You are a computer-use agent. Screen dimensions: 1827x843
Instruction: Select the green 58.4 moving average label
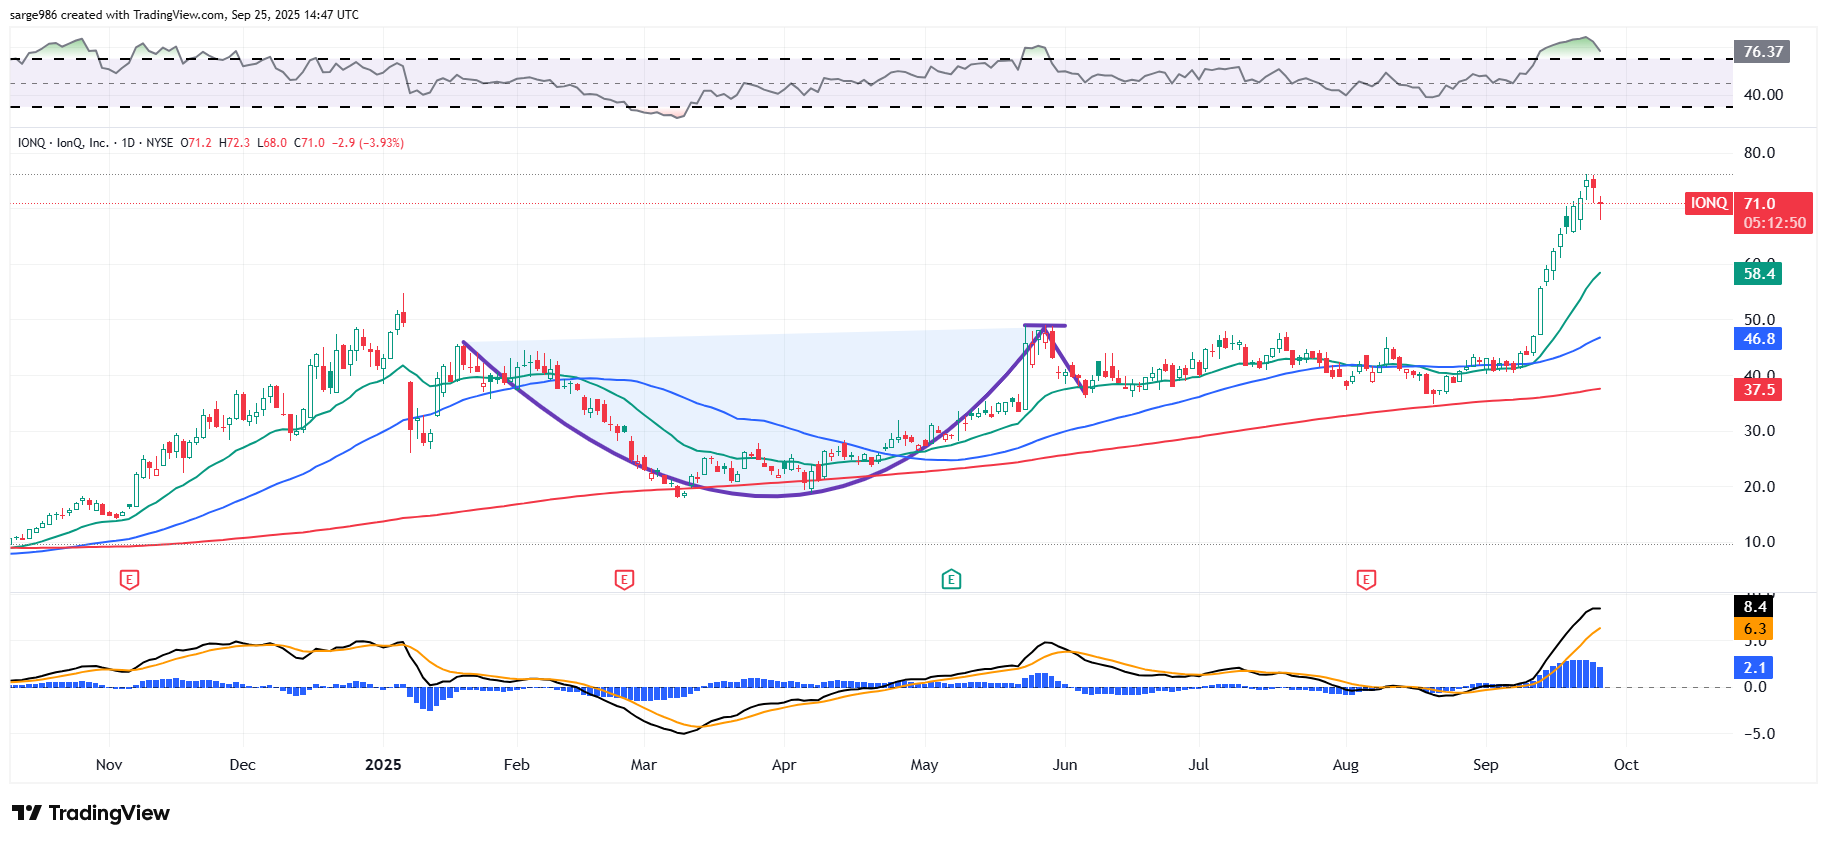pos(1758,274)
